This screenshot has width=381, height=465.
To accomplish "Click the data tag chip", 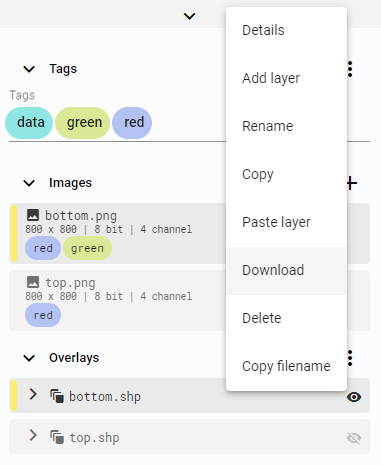I will coord(29,123).
